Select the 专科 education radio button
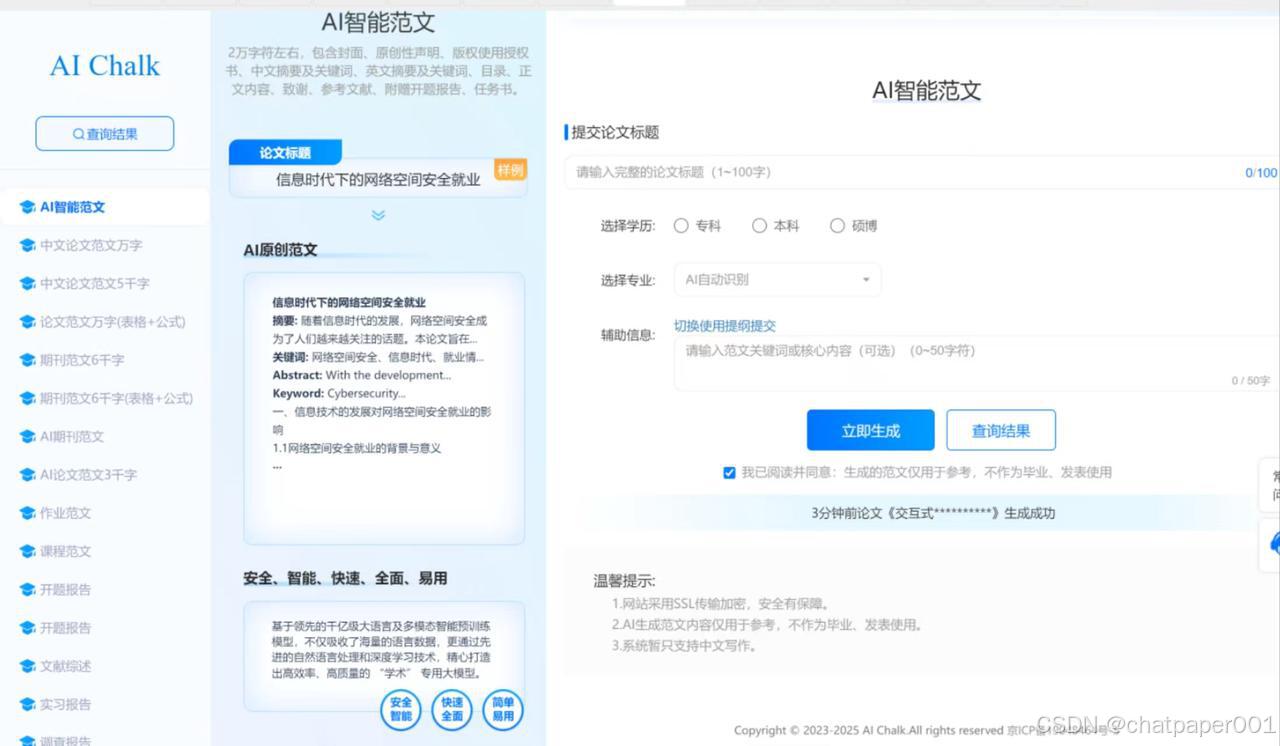This screenshot has width=1280, height=746. click(x=681, y=226)
